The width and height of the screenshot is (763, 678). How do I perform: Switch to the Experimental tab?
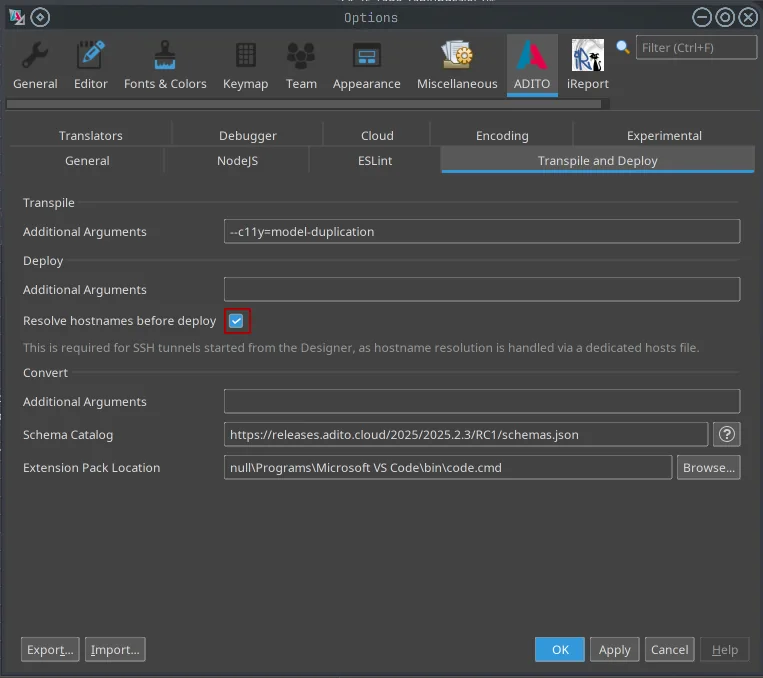[664, 135]
